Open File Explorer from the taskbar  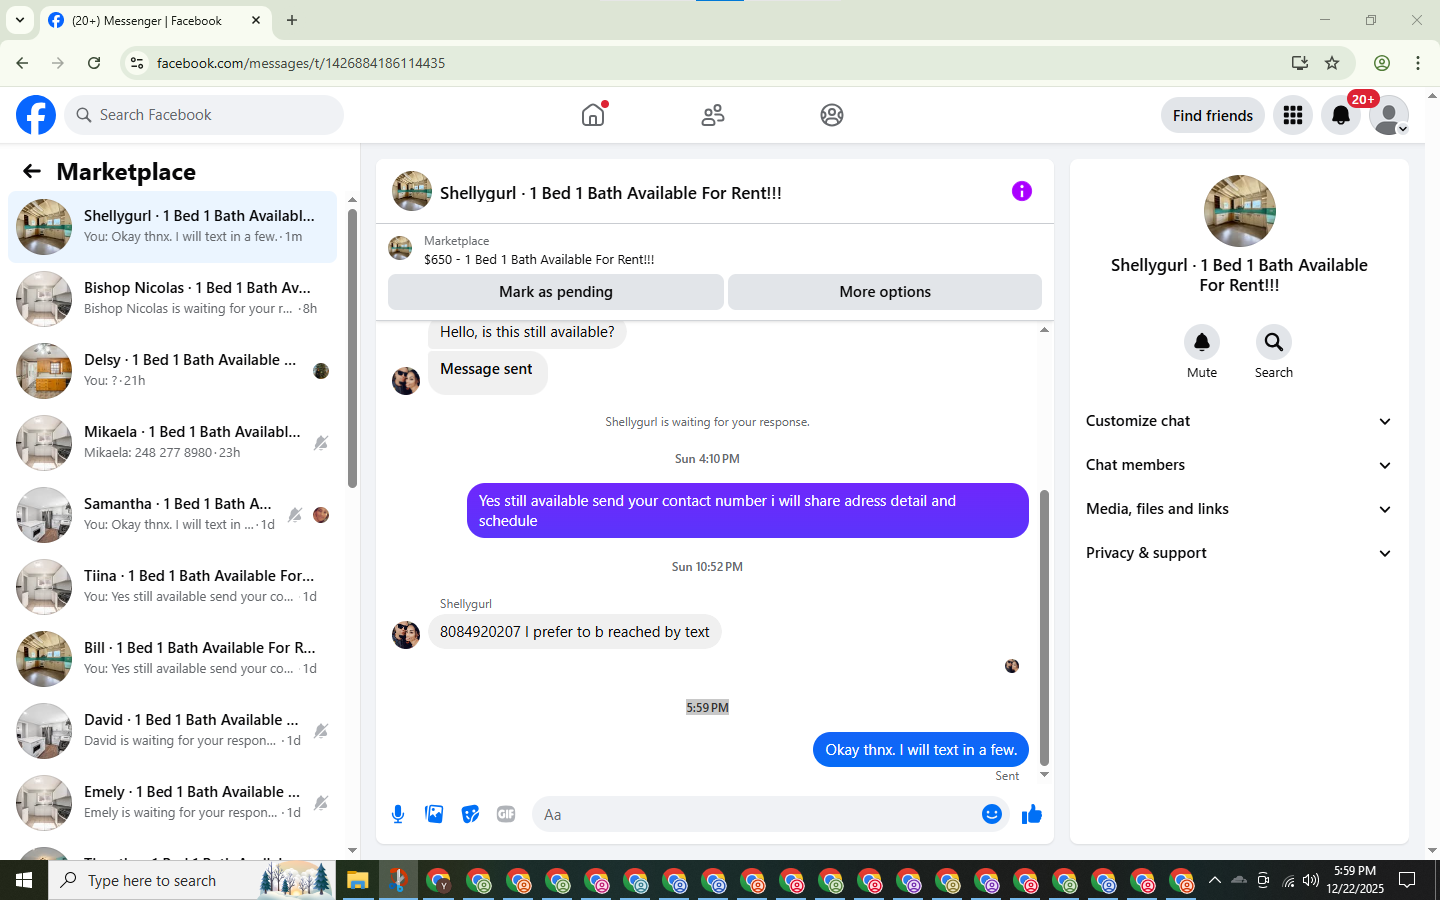click(358, 880)
